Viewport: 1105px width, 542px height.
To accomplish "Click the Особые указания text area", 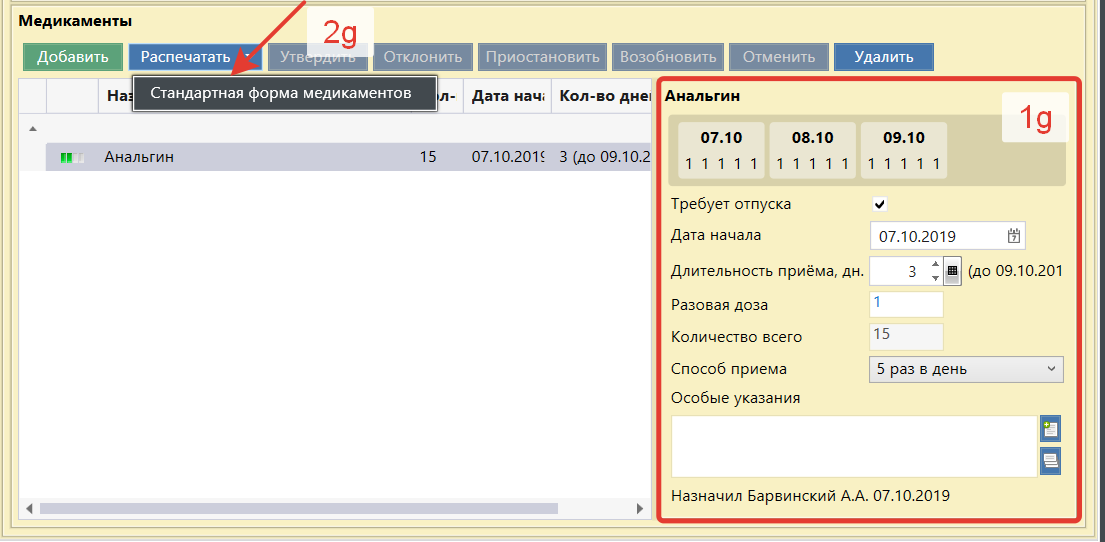I will click(854, 446).
